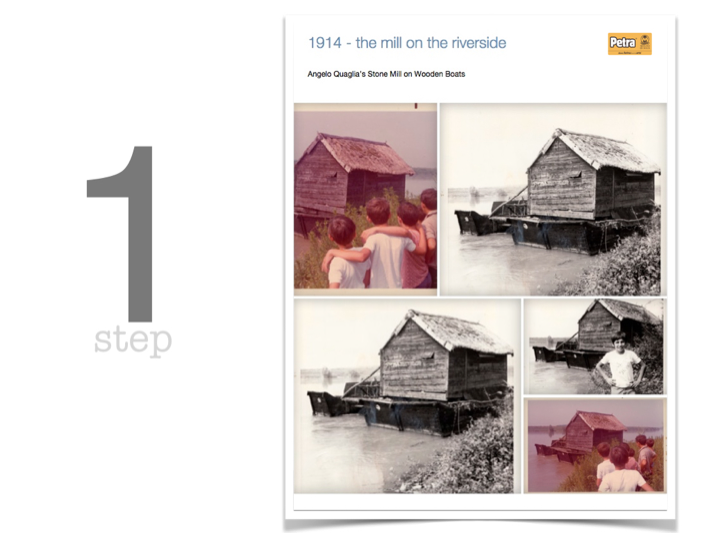Select the title '1914 - the mill on the riverside'
The height and width of the screenshot is (533, 710).
click(x=407, y=43)
